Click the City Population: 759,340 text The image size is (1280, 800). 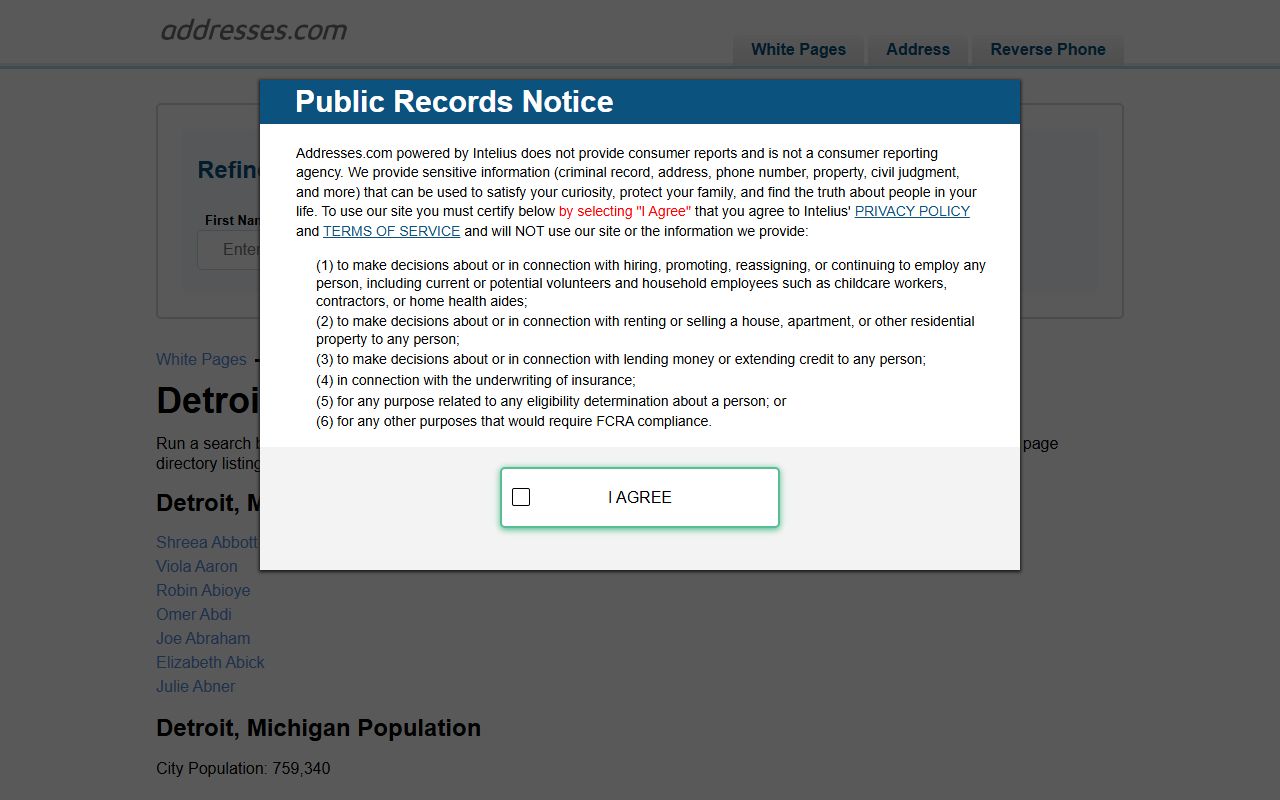[243, 768]
